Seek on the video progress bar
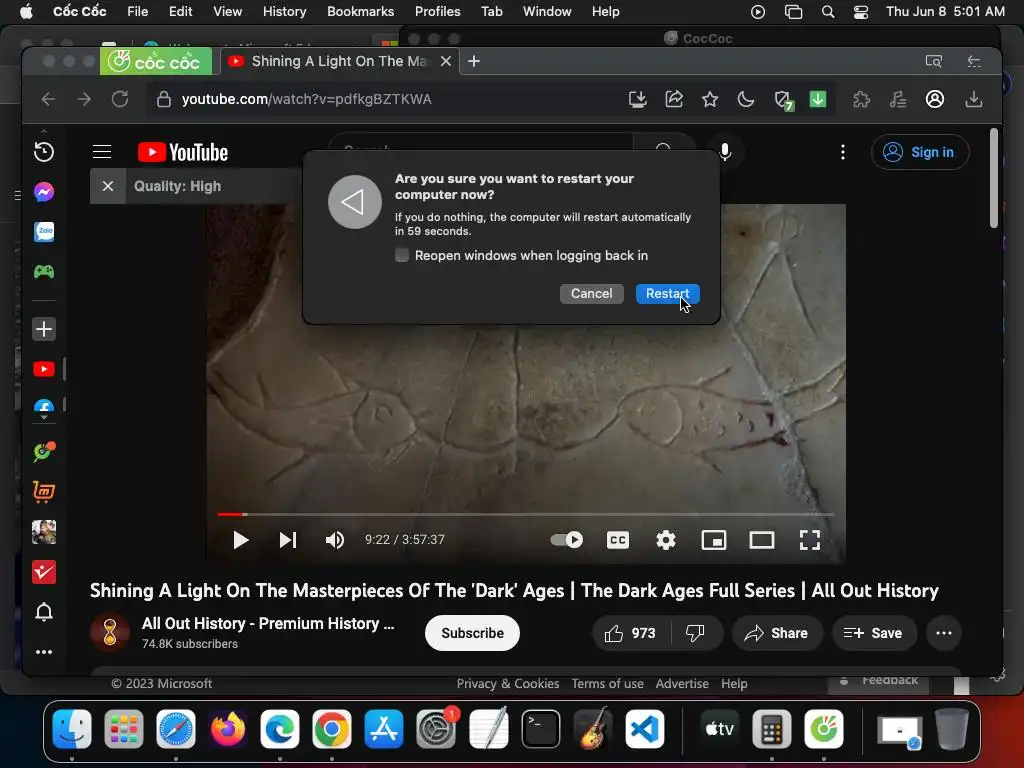 [x=526, y=515]
